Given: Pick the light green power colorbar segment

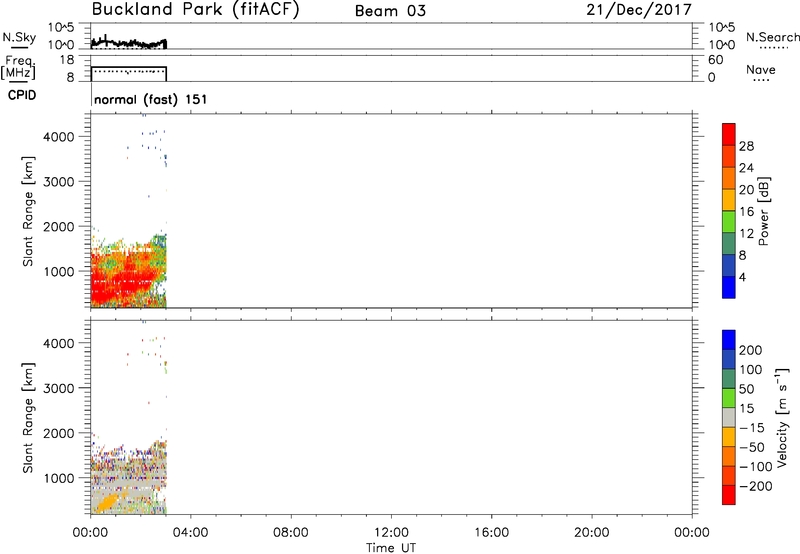Looking at the screenshot, I should pyautogui.click(x=729, y=222).
